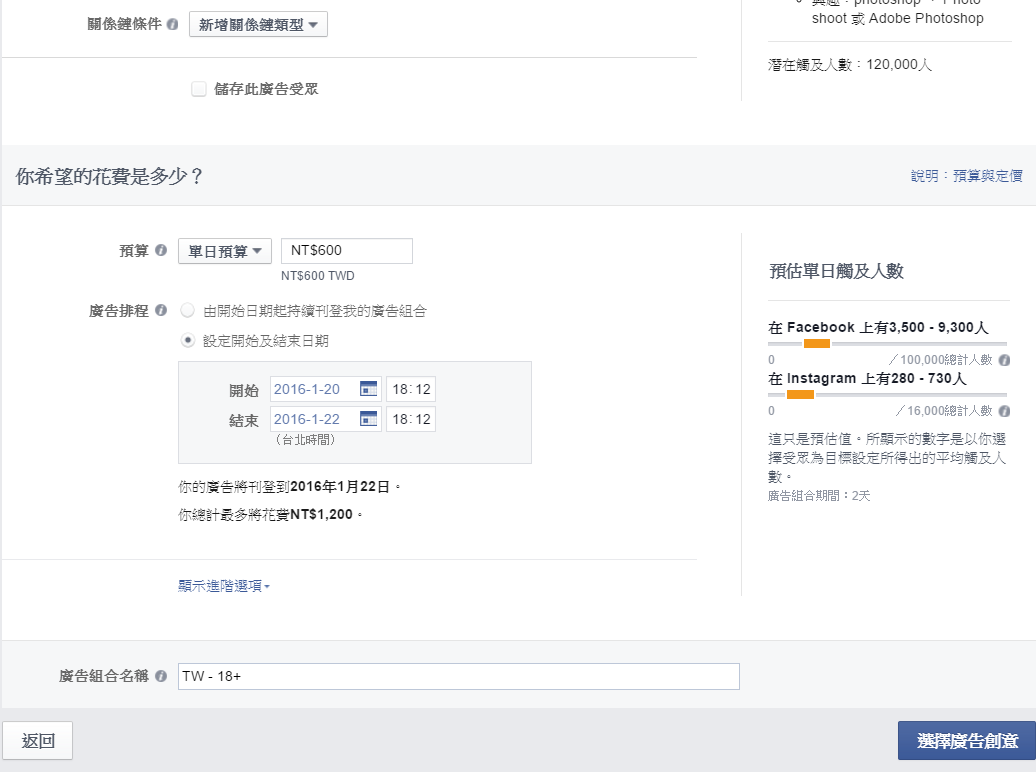Open calendar picker for 結束 date

368,419
